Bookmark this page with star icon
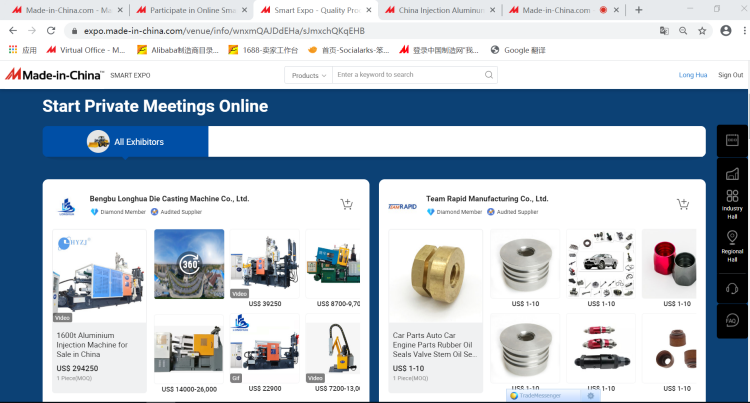750x403 pixels. point(702,31)
